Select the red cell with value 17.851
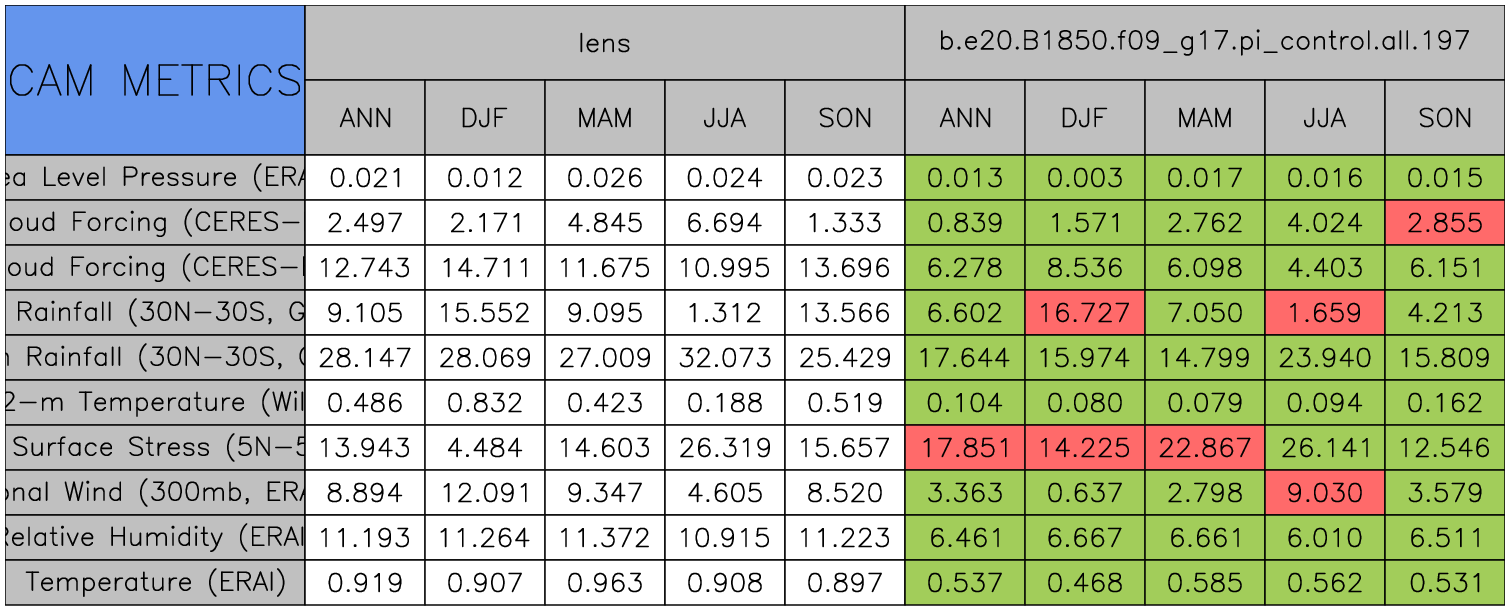The height and width of the screenshot is (611, 1510). point(965,448)
